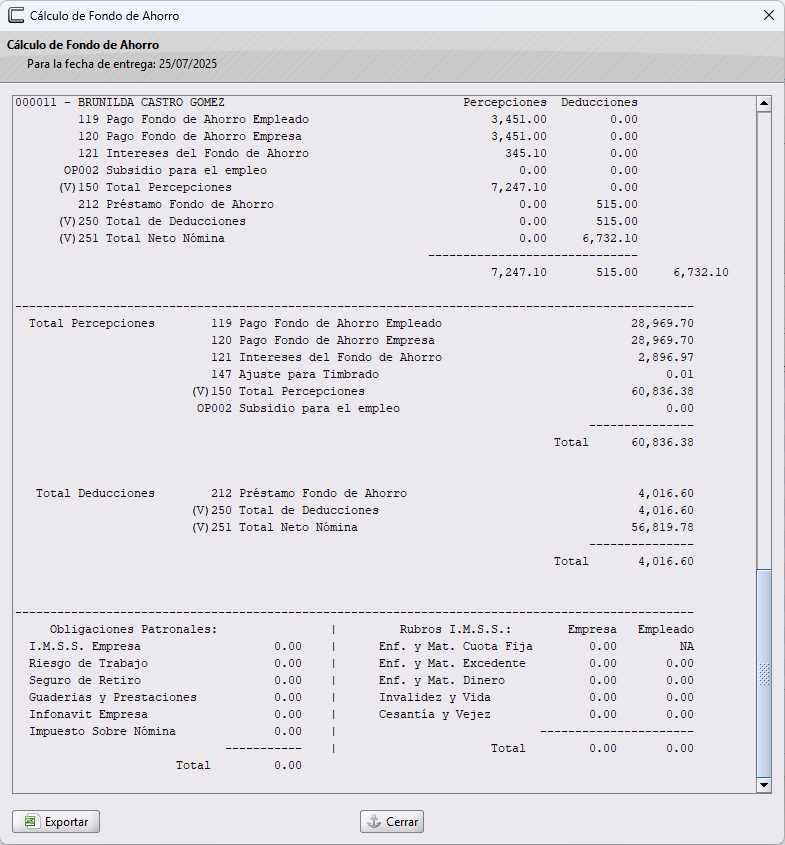Click the Exportar button

click(56, 821)
